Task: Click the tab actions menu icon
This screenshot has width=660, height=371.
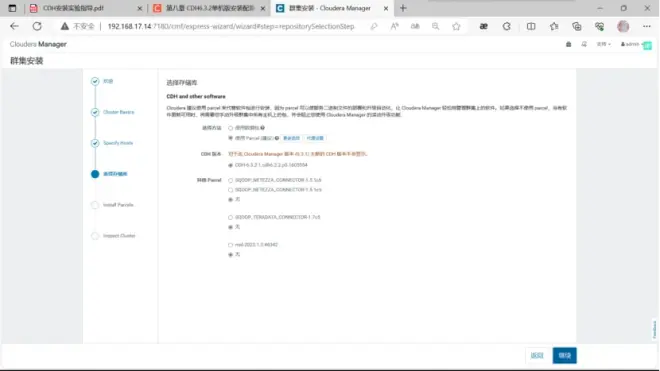Action: [x=12, y=8]
